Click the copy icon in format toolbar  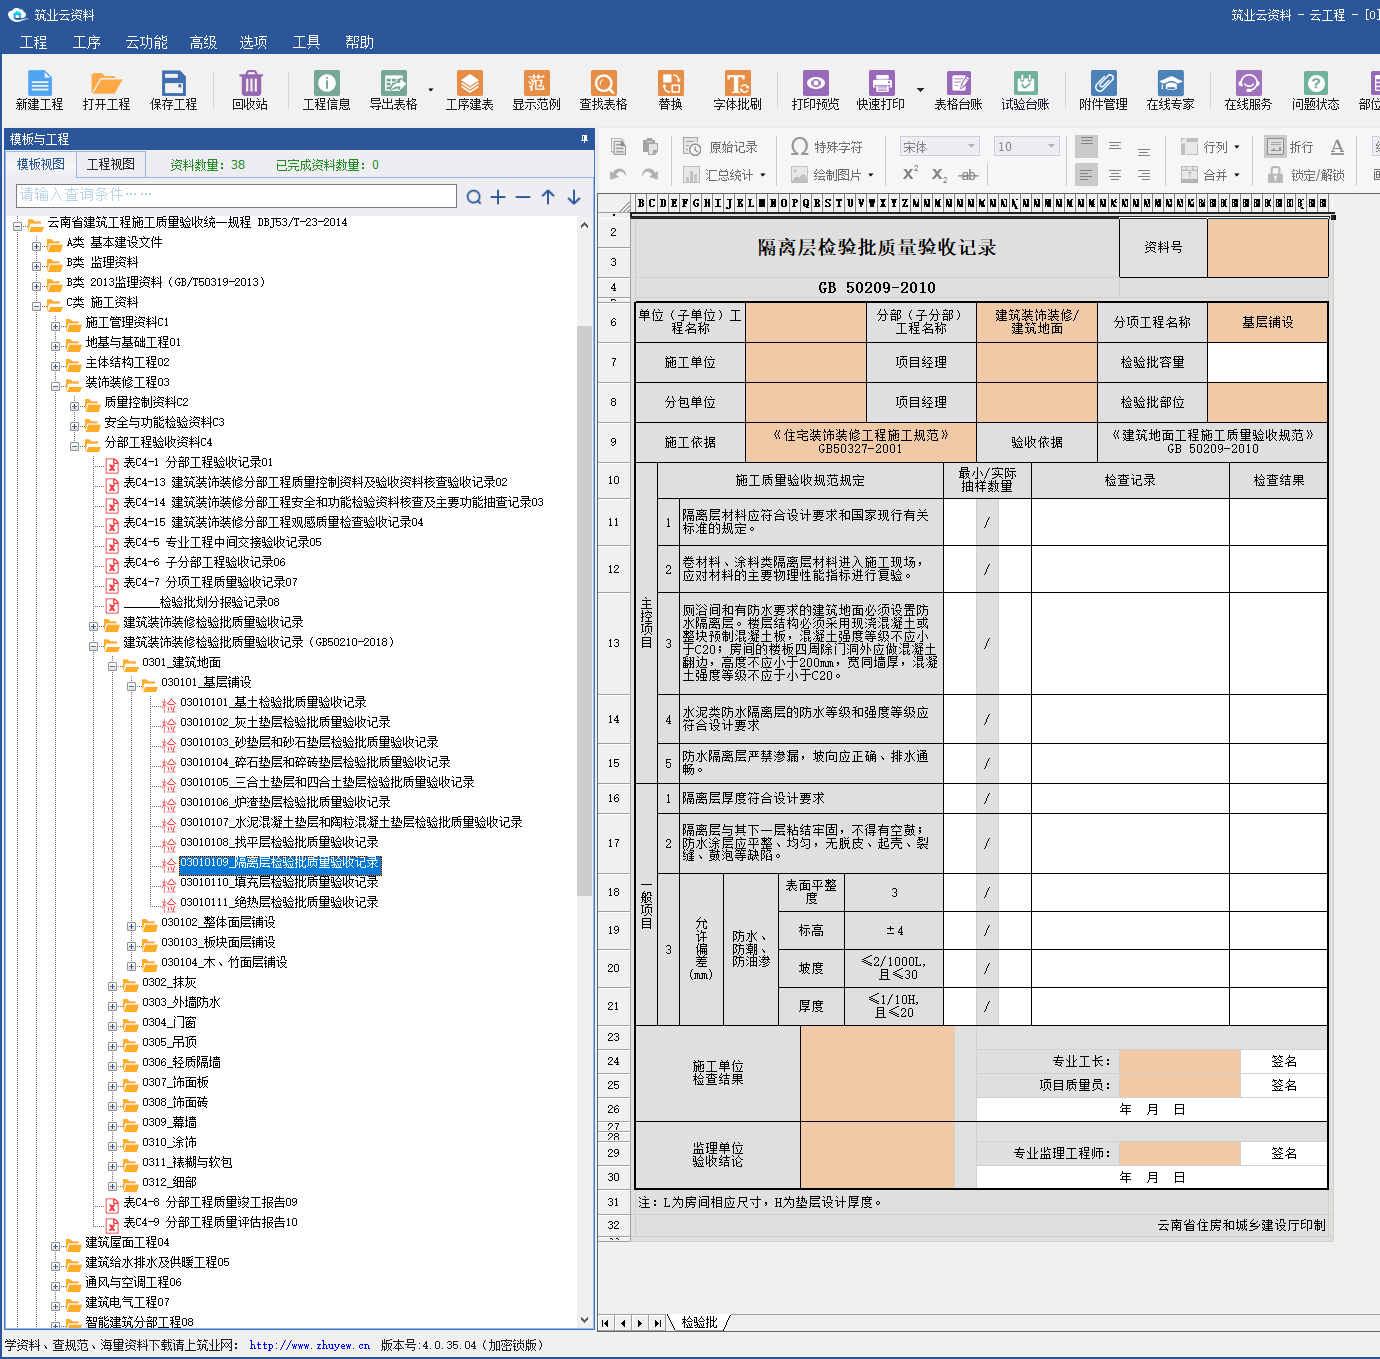pos(619,147)
